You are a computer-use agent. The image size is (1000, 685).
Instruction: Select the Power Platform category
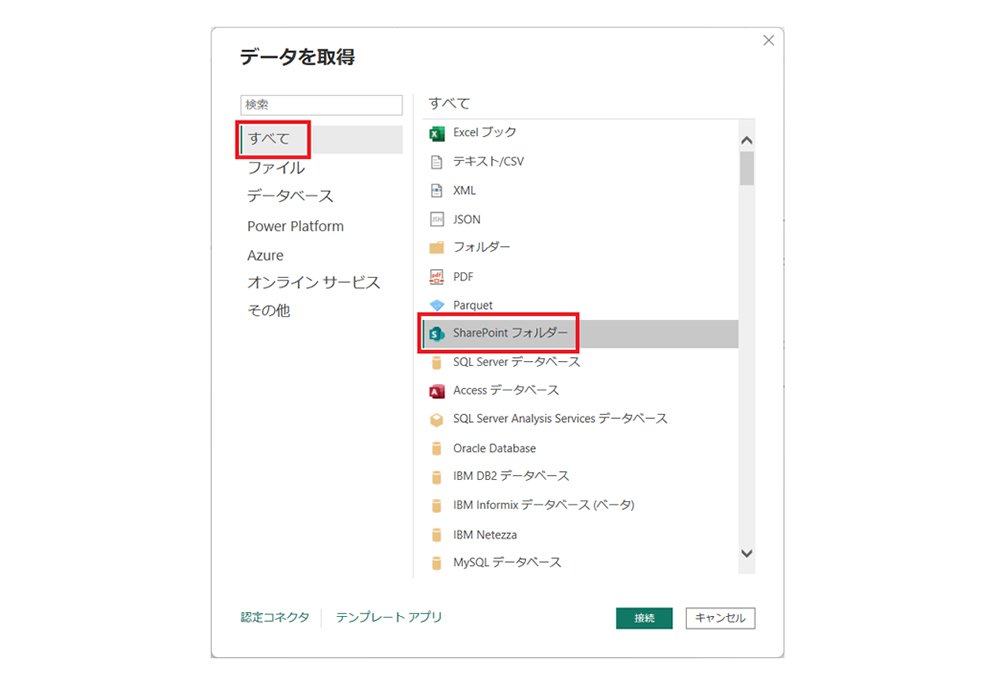[295, 226]
